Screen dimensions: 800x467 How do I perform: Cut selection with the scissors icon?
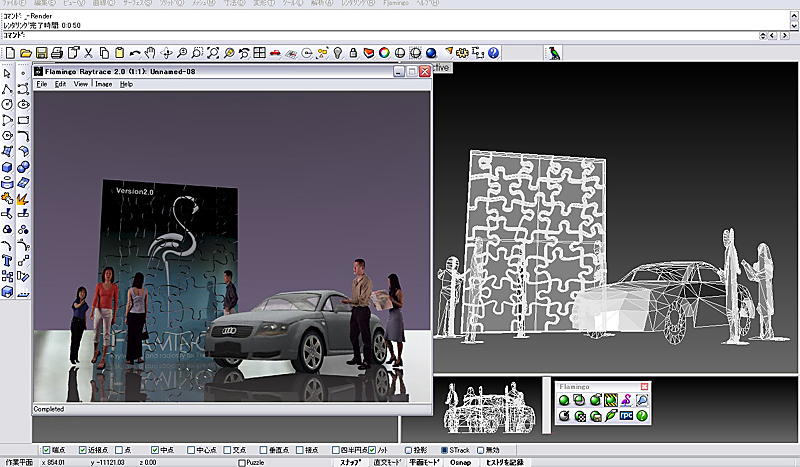88,53
